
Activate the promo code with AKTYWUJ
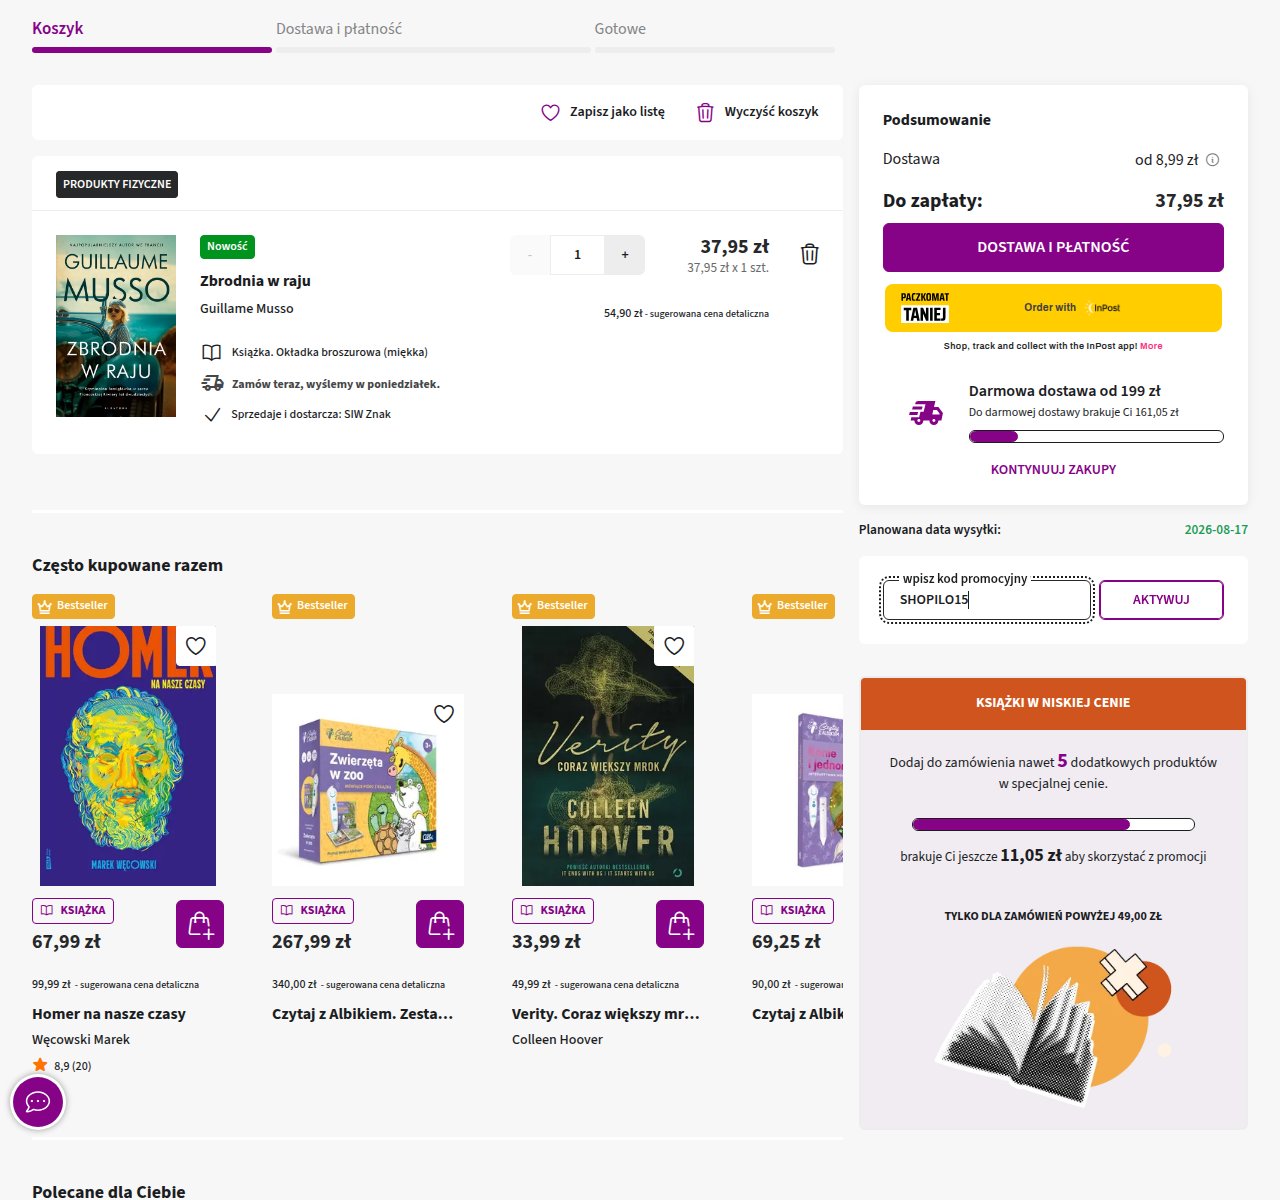coord(1161,600)
